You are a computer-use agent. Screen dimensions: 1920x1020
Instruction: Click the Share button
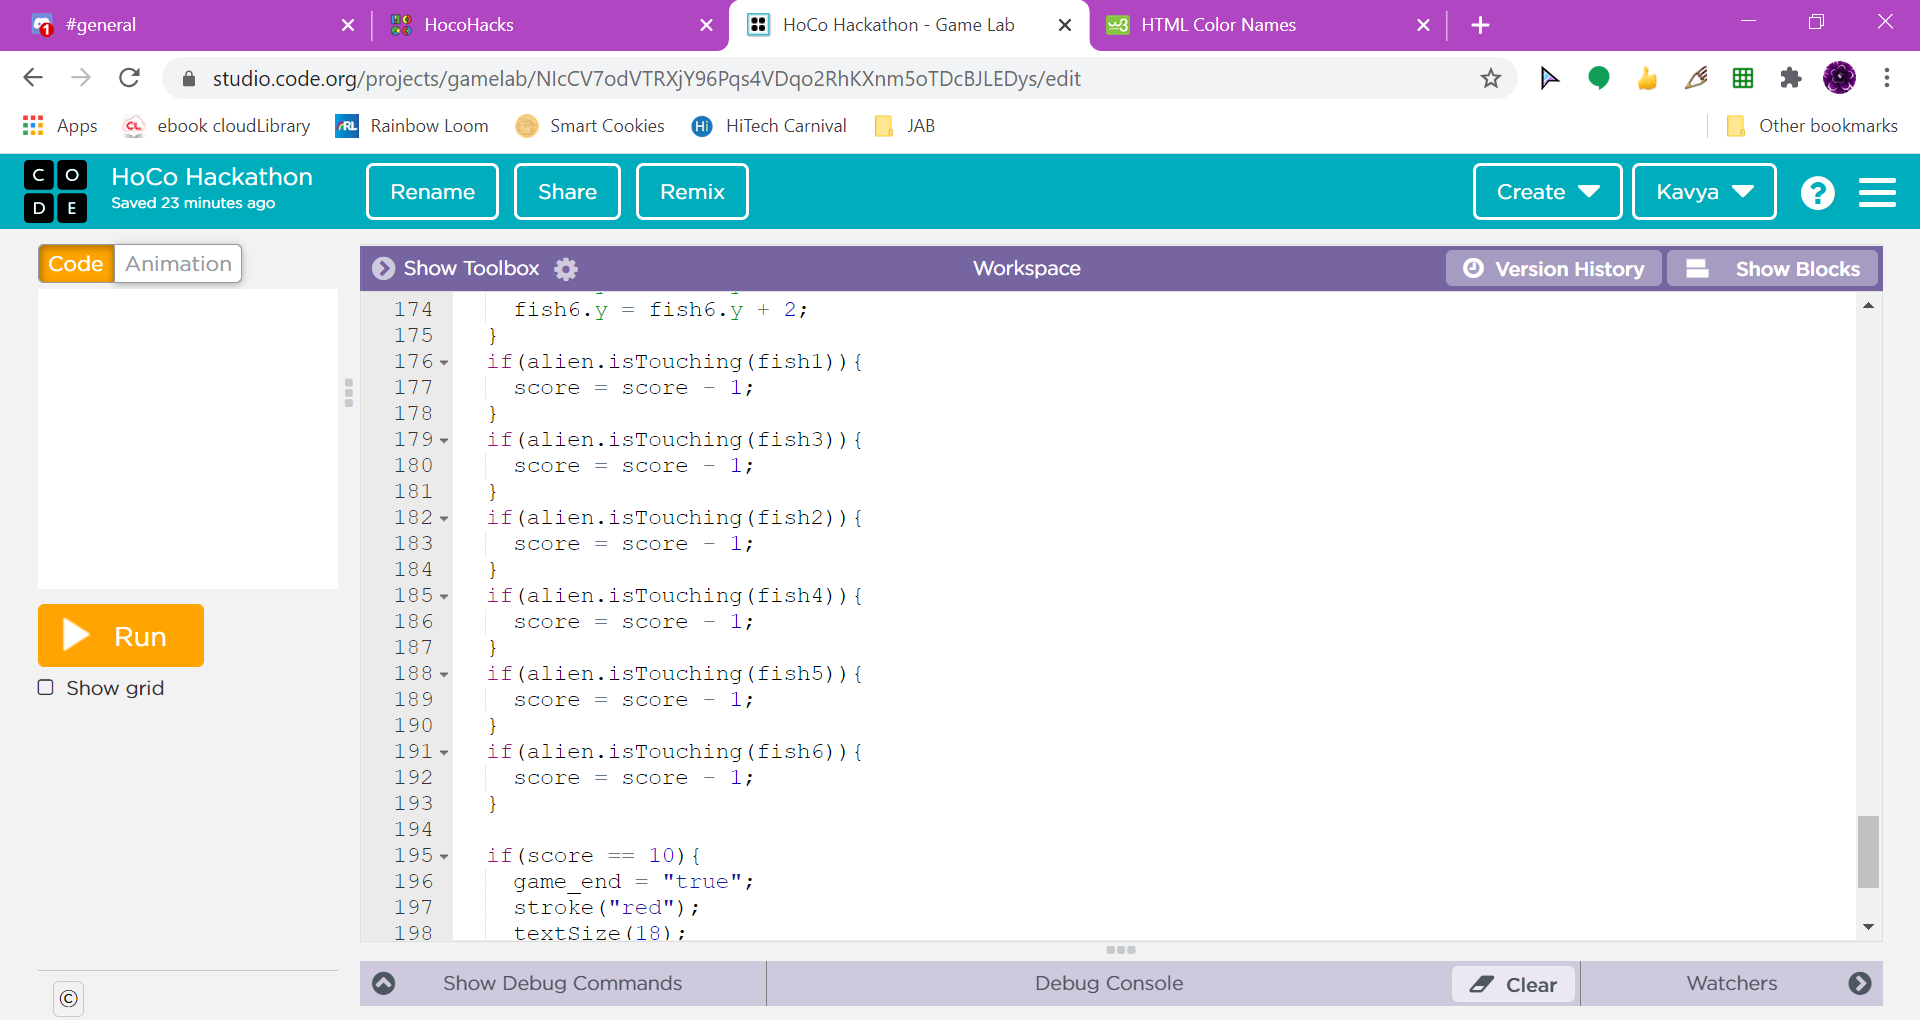[567, 192]
